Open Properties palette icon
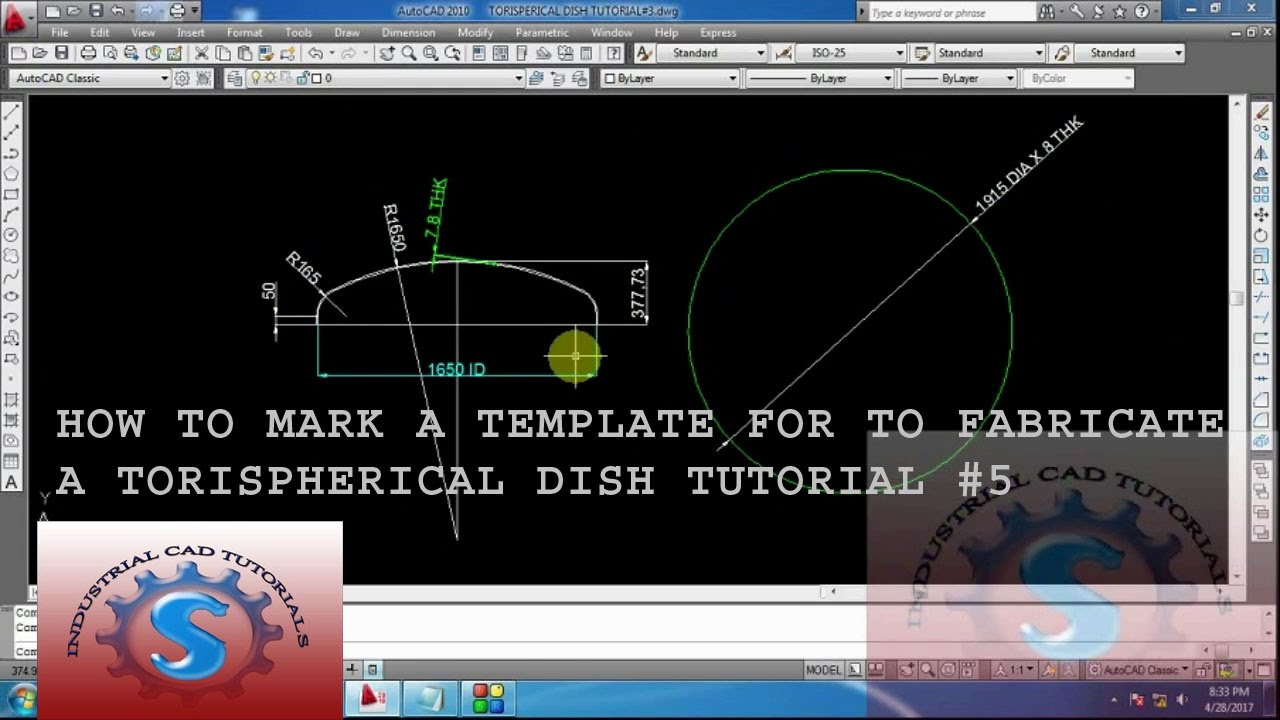The image size is (1280, 720). pos(478,53)
